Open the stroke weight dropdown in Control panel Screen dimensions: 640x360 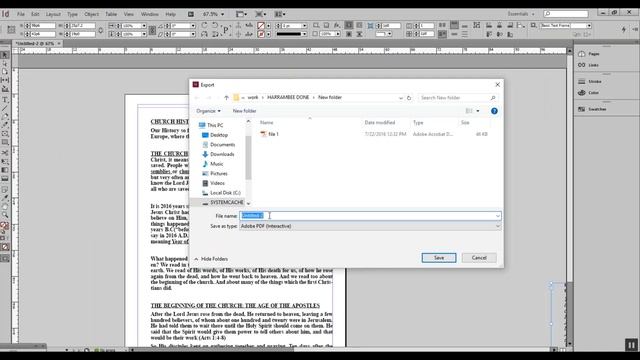pos(304,26)
